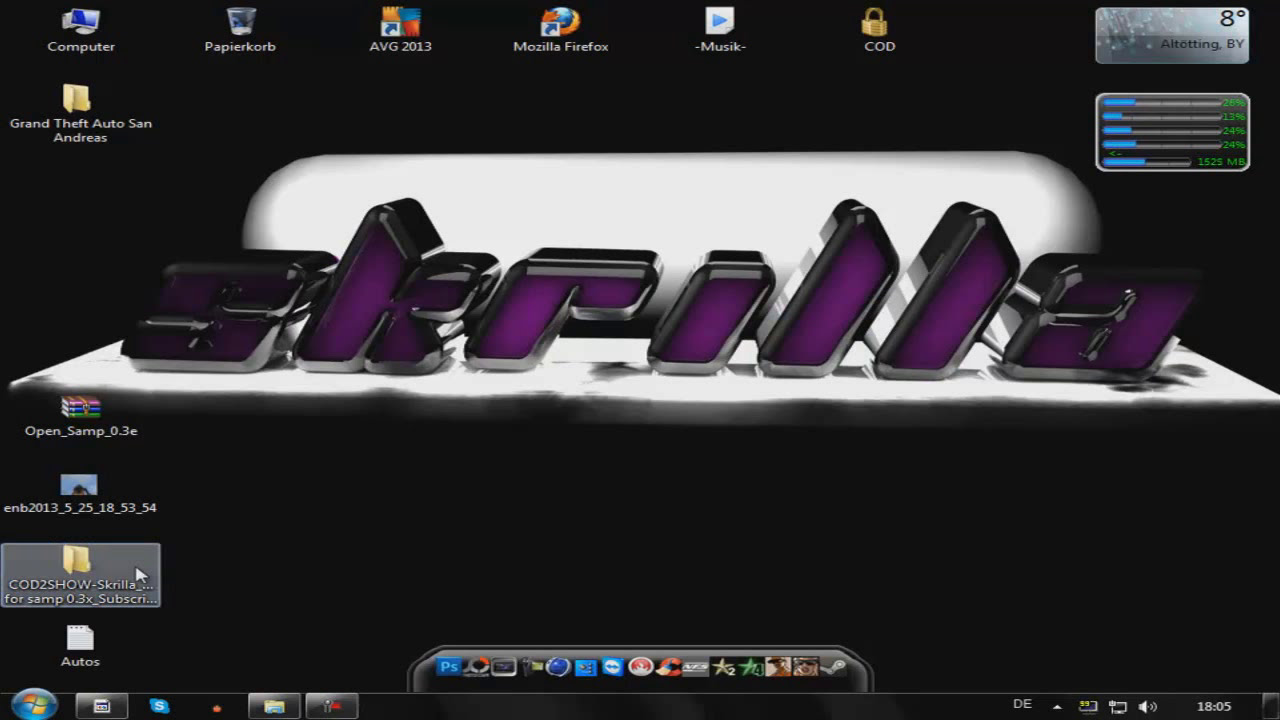The image size is (1280, 720).
Task: Open the network tray icon
Action: point(1118,706)
